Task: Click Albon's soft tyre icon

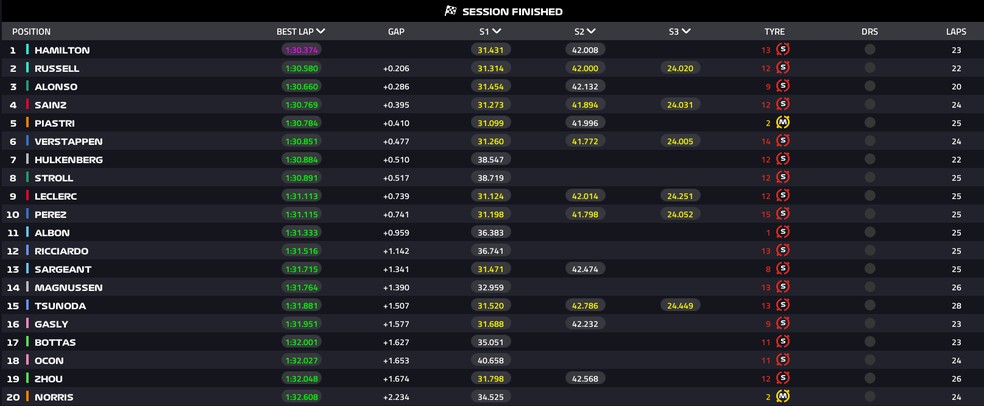Action: [x=783, y=232]
